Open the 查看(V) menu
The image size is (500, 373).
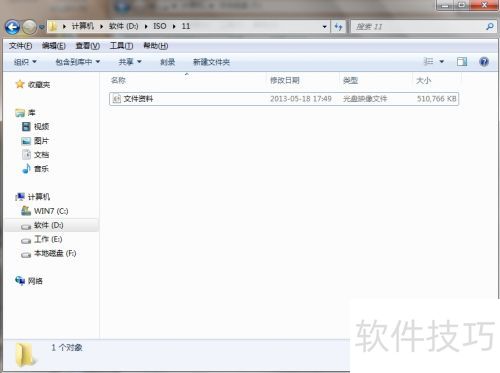(87, 46)
